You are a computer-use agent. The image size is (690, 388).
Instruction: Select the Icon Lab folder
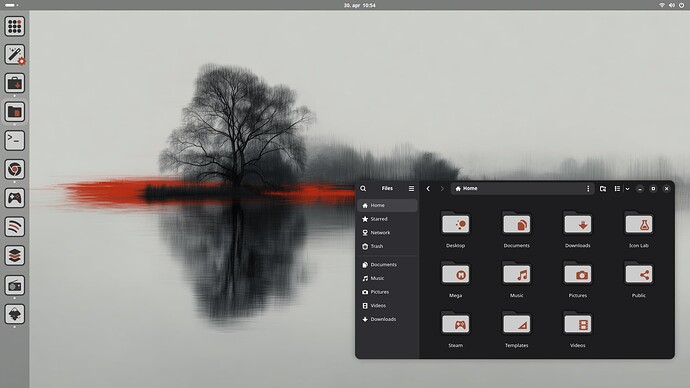pos(639,223)
